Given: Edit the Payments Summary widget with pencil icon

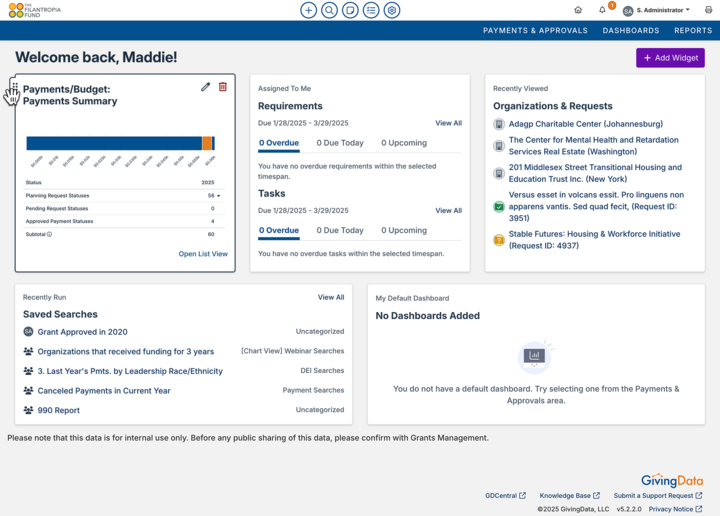Looking at the screenshot, I should (x=205, y=87).
